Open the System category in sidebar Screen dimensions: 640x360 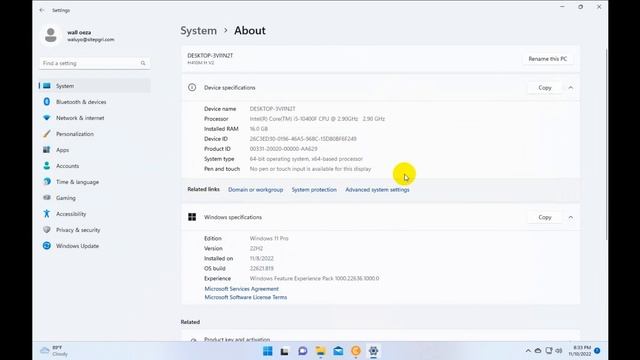click(x=95, y=86)
